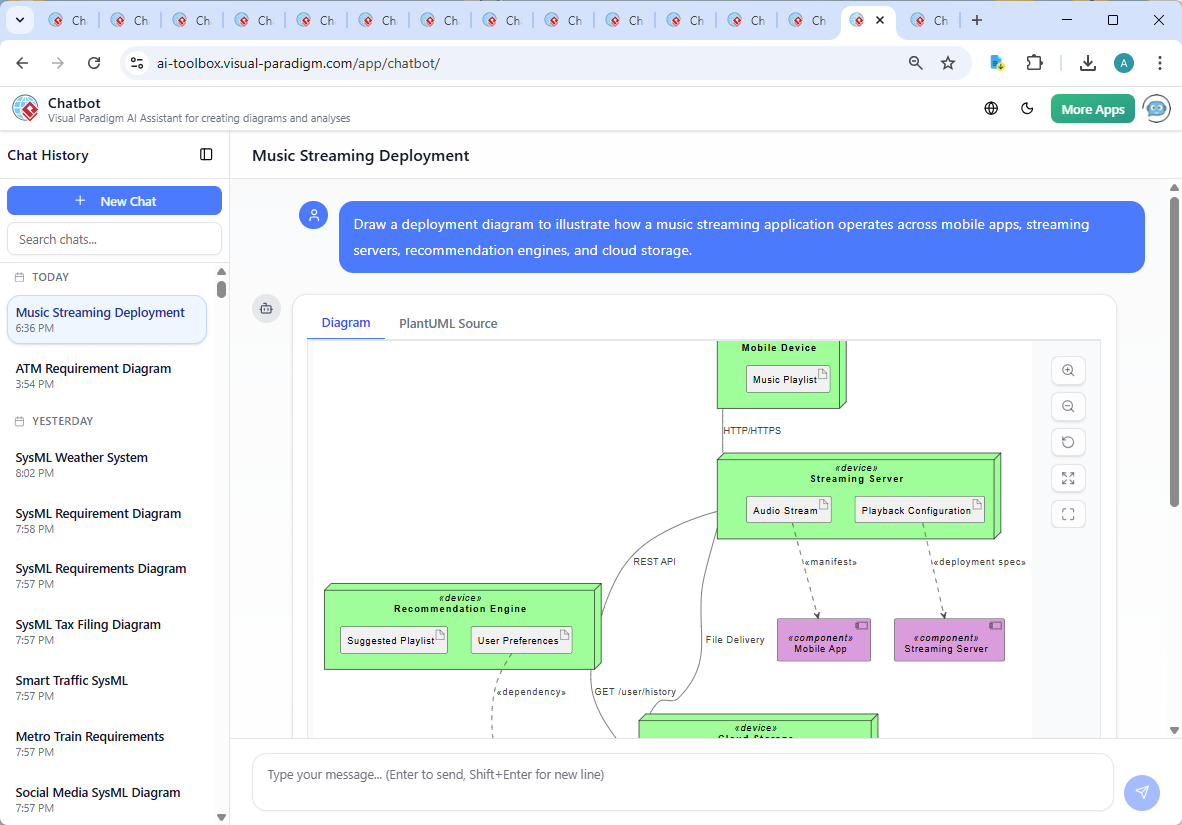Screen dimensions: 1182x825
Task: Expand the diagram to fill the viewer
Action: click(1068, 478)
